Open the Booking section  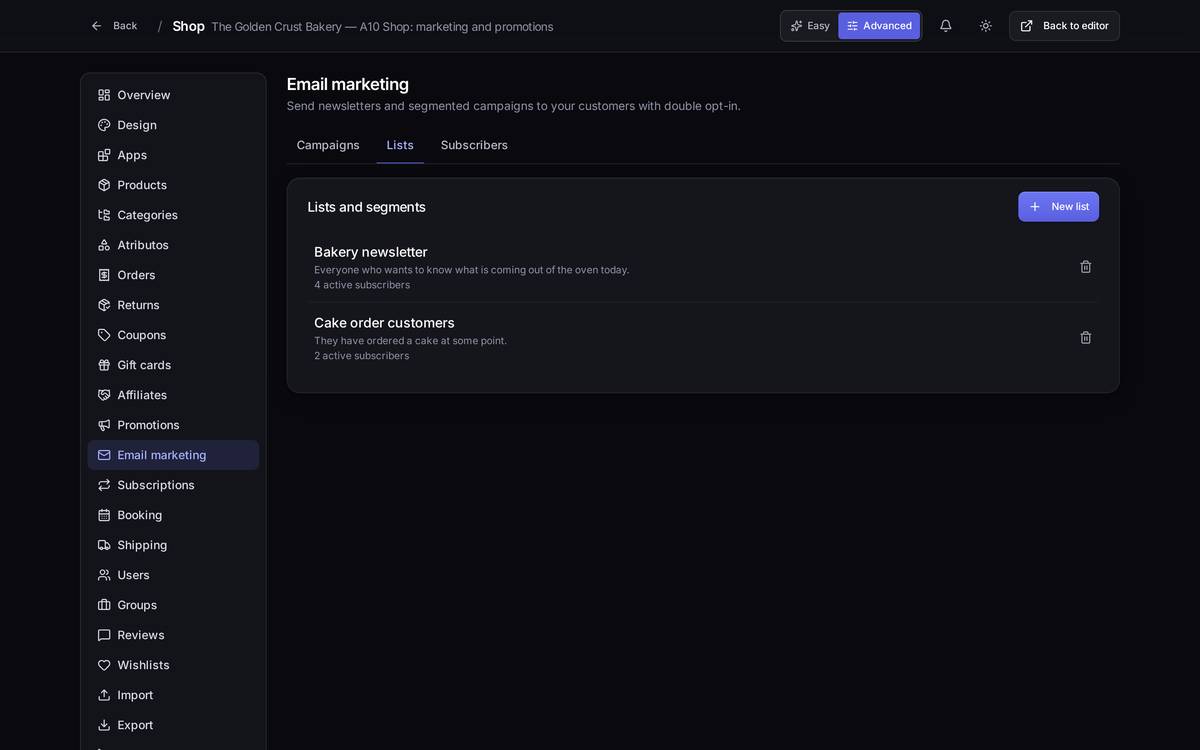coord(173,515)
